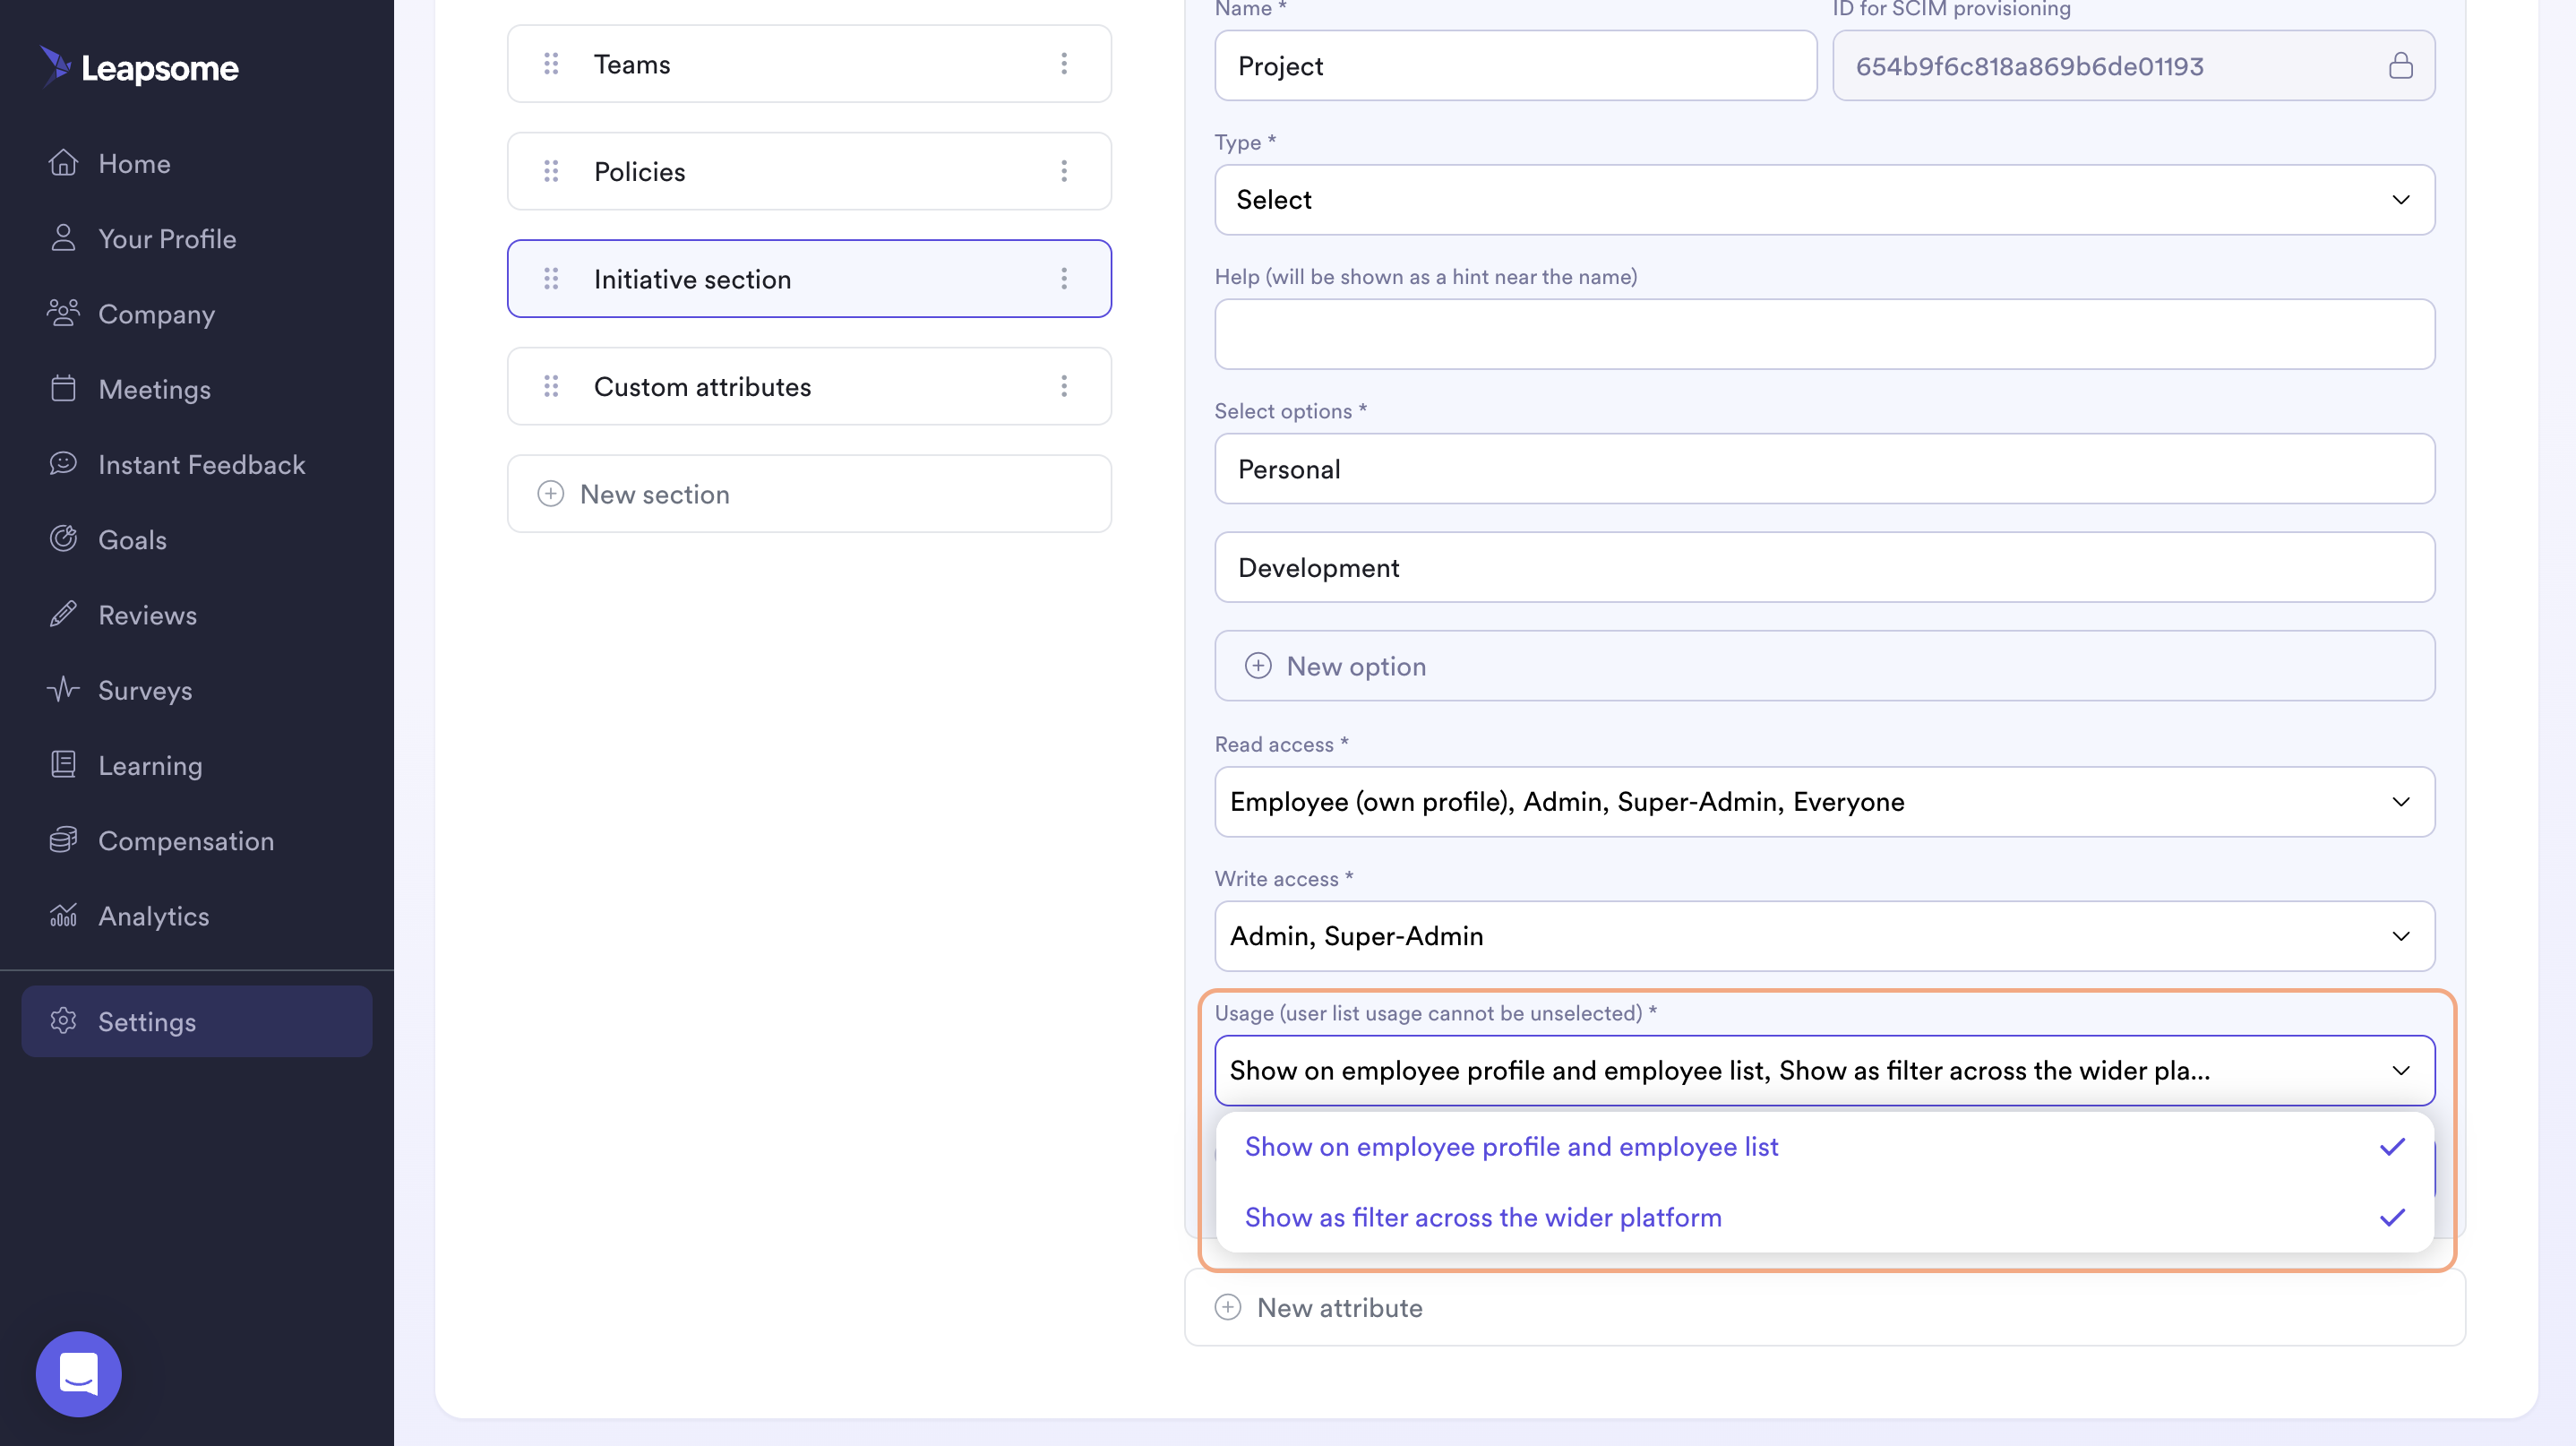Click the Write access chevron arrow

click(2400, 936)
